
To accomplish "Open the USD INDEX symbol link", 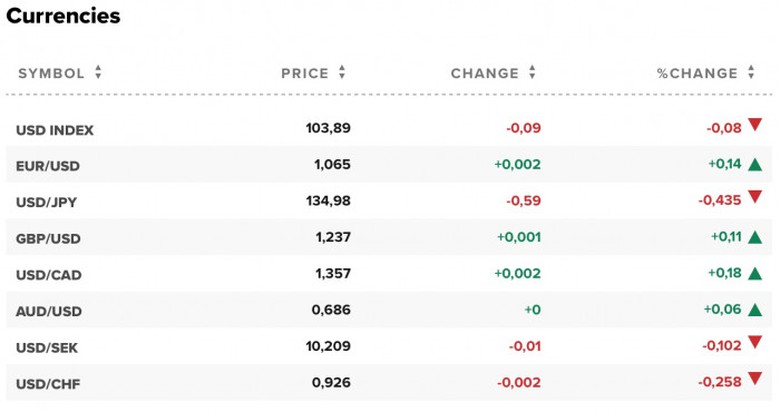I will (55, 130).
